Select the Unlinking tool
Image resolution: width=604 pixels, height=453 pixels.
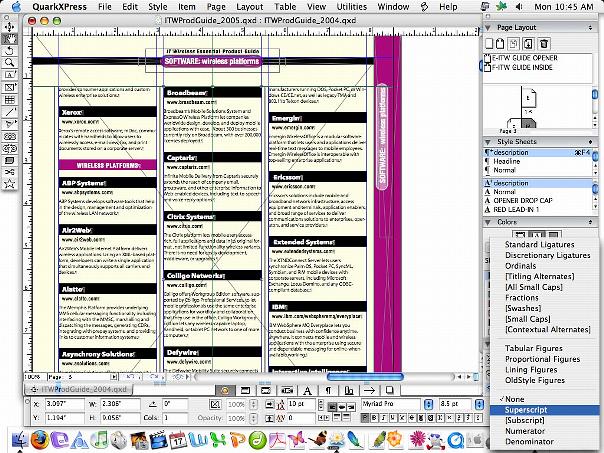click(9, 148)
